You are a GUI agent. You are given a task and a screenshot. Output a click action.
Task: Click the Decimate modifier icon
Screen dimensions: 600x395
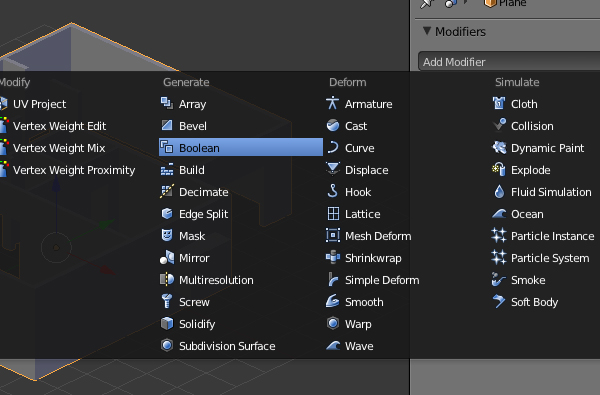pyautogui.click(x=167, y=191)
